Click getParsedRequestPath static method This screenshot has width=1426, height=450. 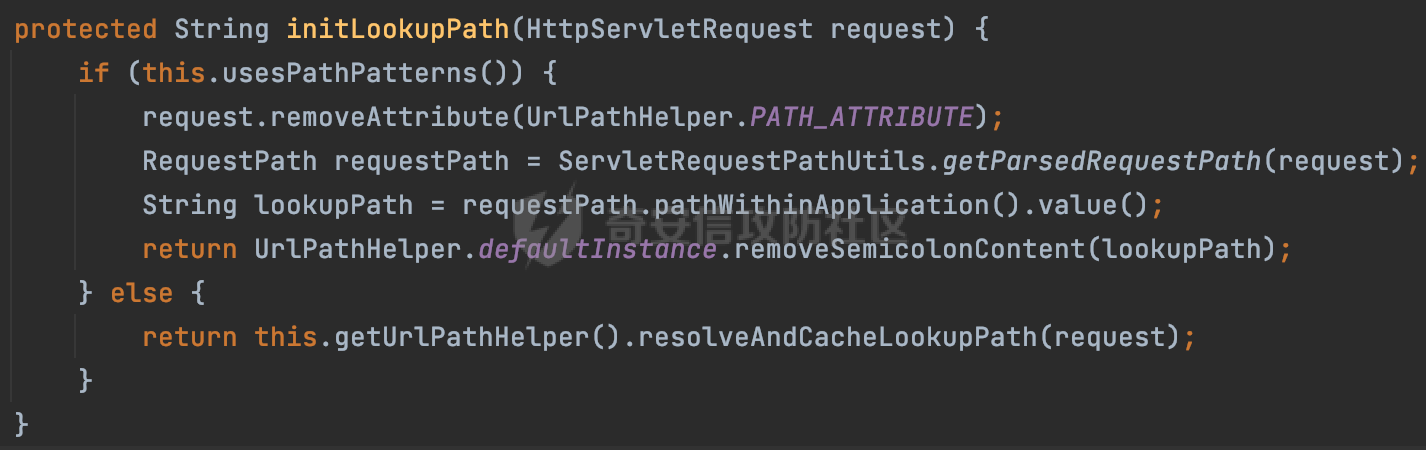[x=1101, y=161]
